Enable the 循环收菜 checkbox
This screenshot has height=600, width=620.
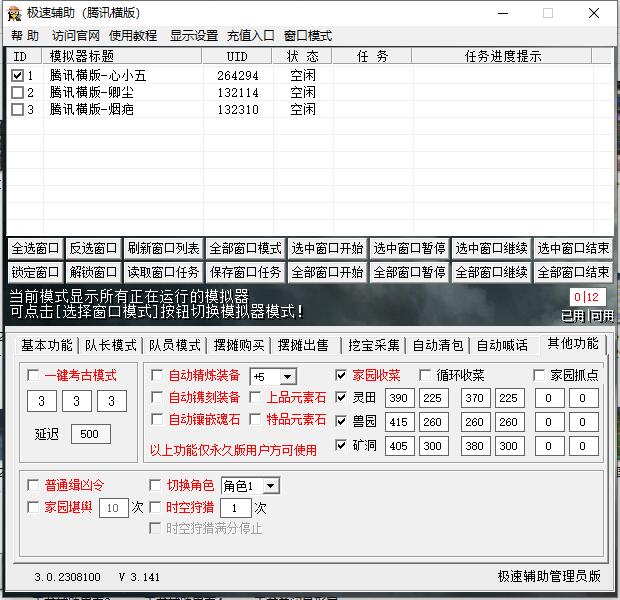(425, 375)
